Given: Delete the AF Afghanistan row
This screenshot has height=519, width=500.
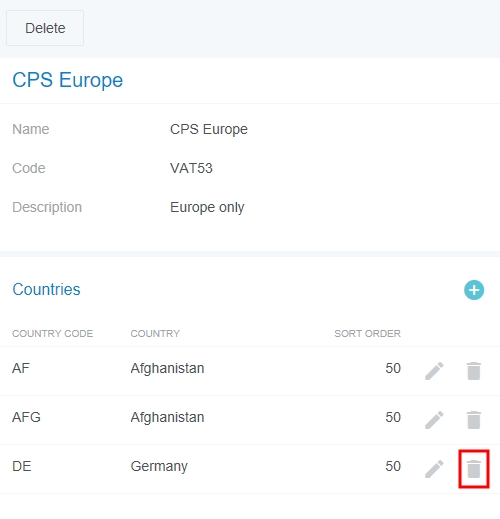Looking at the screenshot, I should tap(474, 371).
